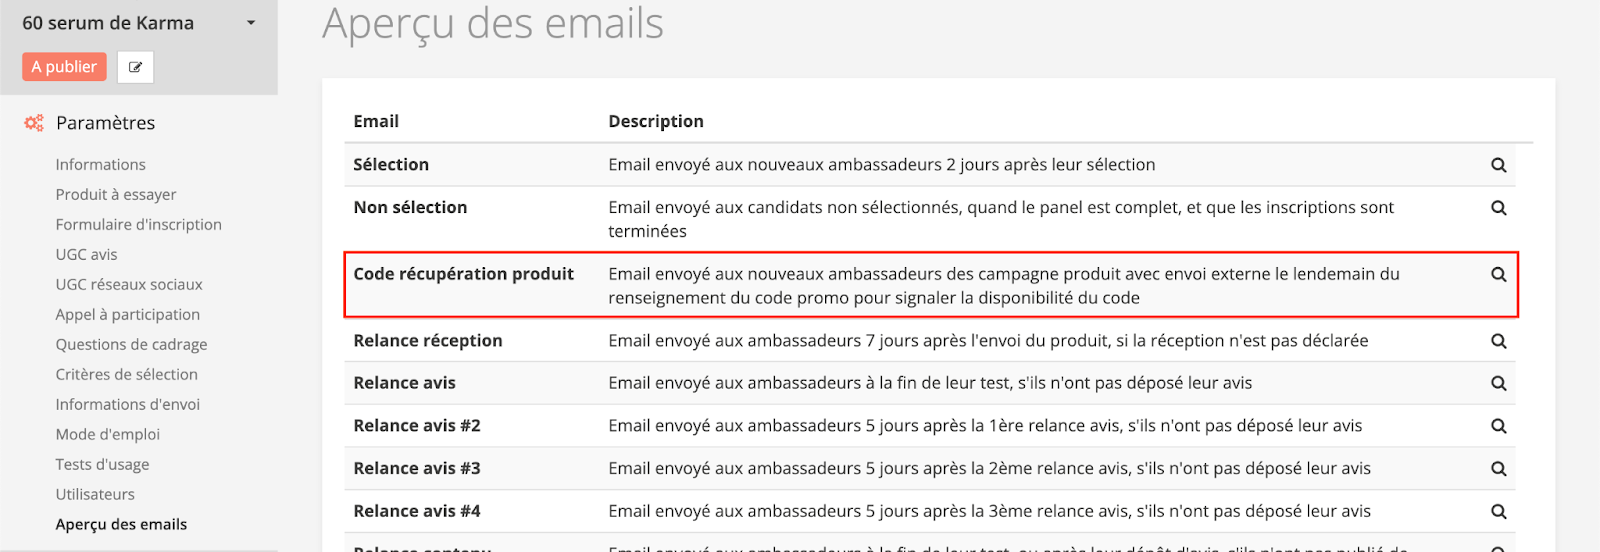Click the edit pencil icon button
The width and height of the screenshot is (1600, 552).
click(x=135, y=67)
